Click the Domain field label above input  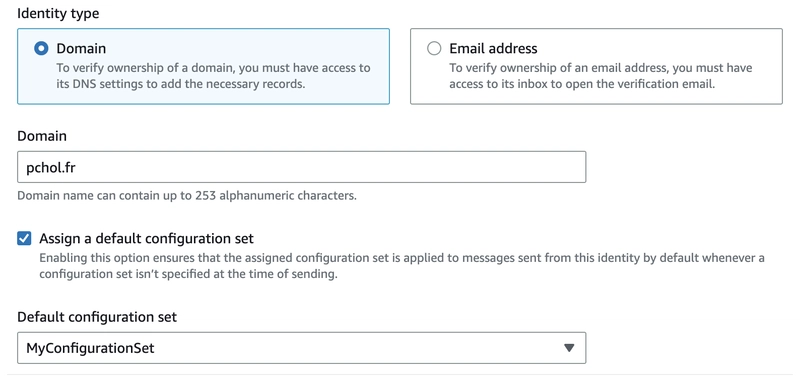(x=42, y=136)
